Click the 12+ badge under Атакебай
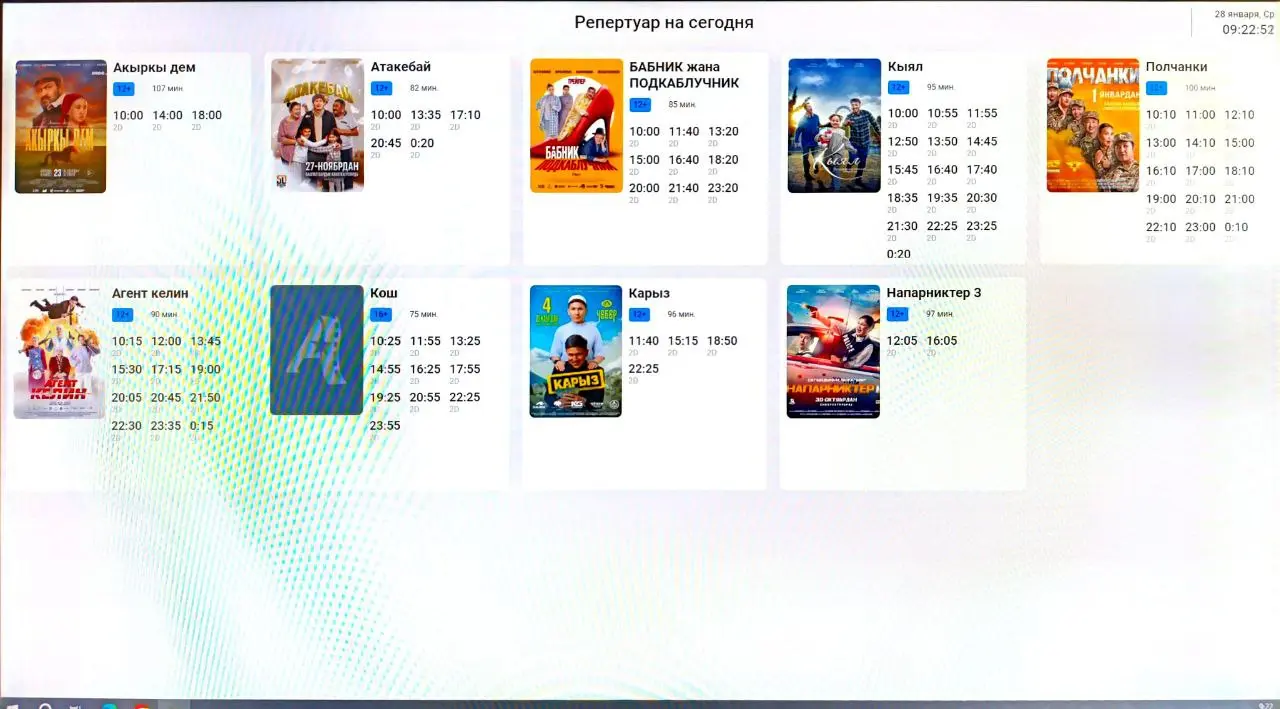Viewport: 1280px width, 709px height. pos(381,88)
